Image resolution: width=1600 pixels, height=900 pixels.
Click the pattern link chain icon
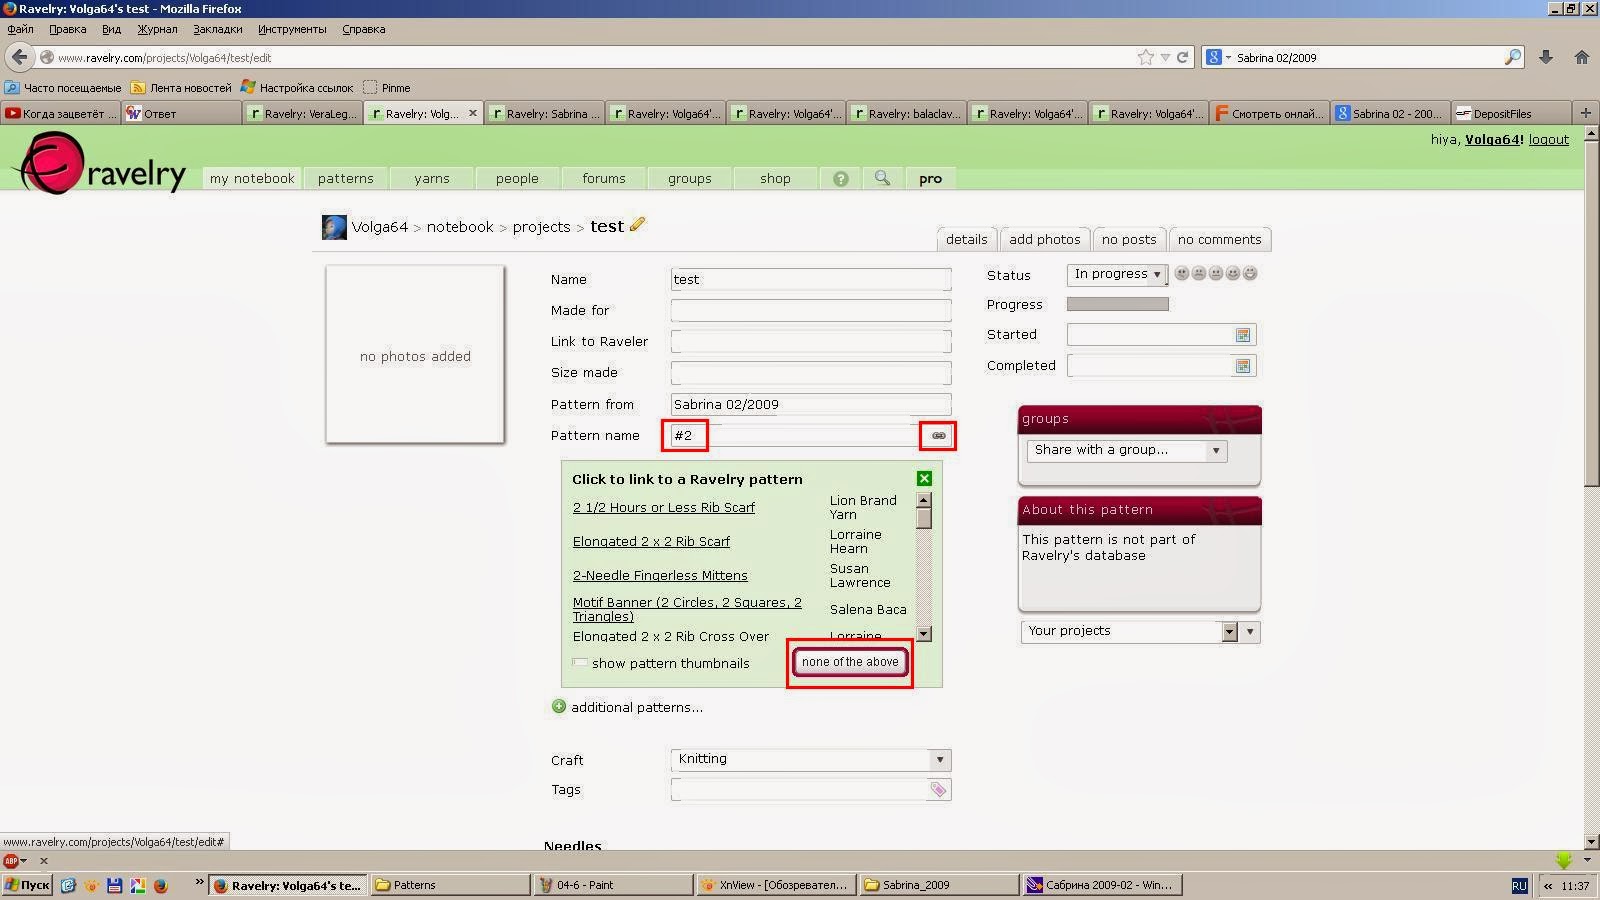click(938, 436)
